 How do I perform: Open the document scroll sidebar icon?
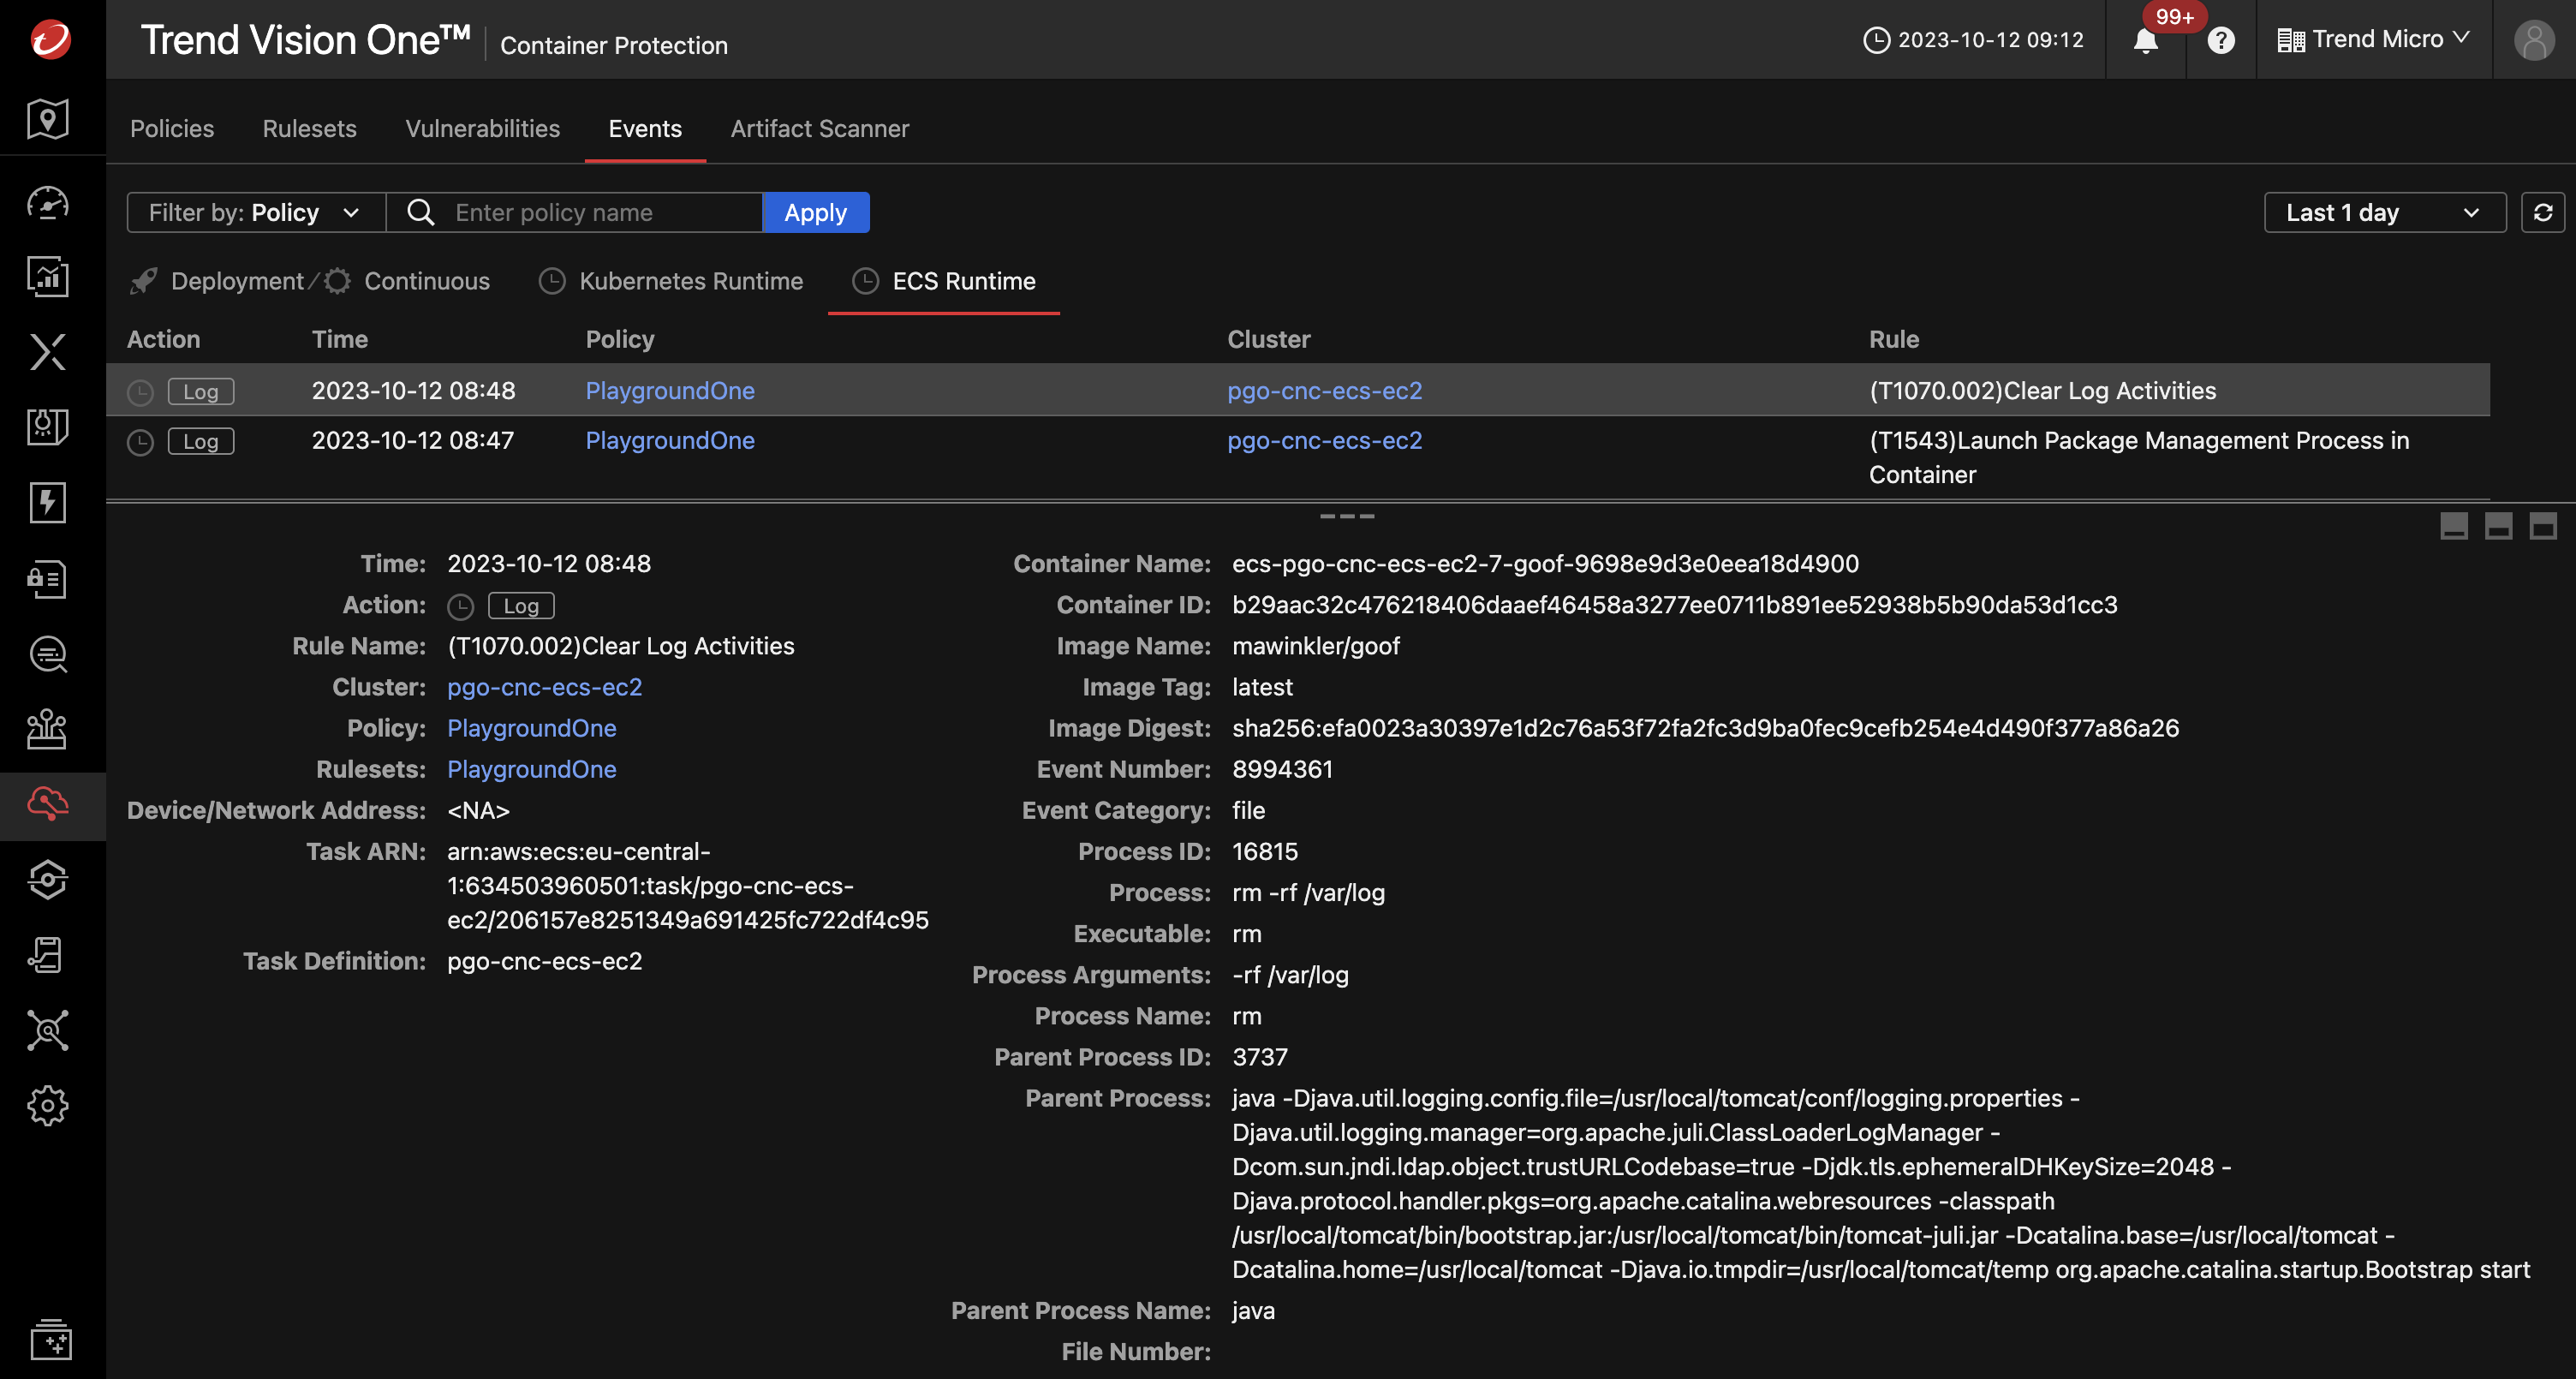point(47,955)
